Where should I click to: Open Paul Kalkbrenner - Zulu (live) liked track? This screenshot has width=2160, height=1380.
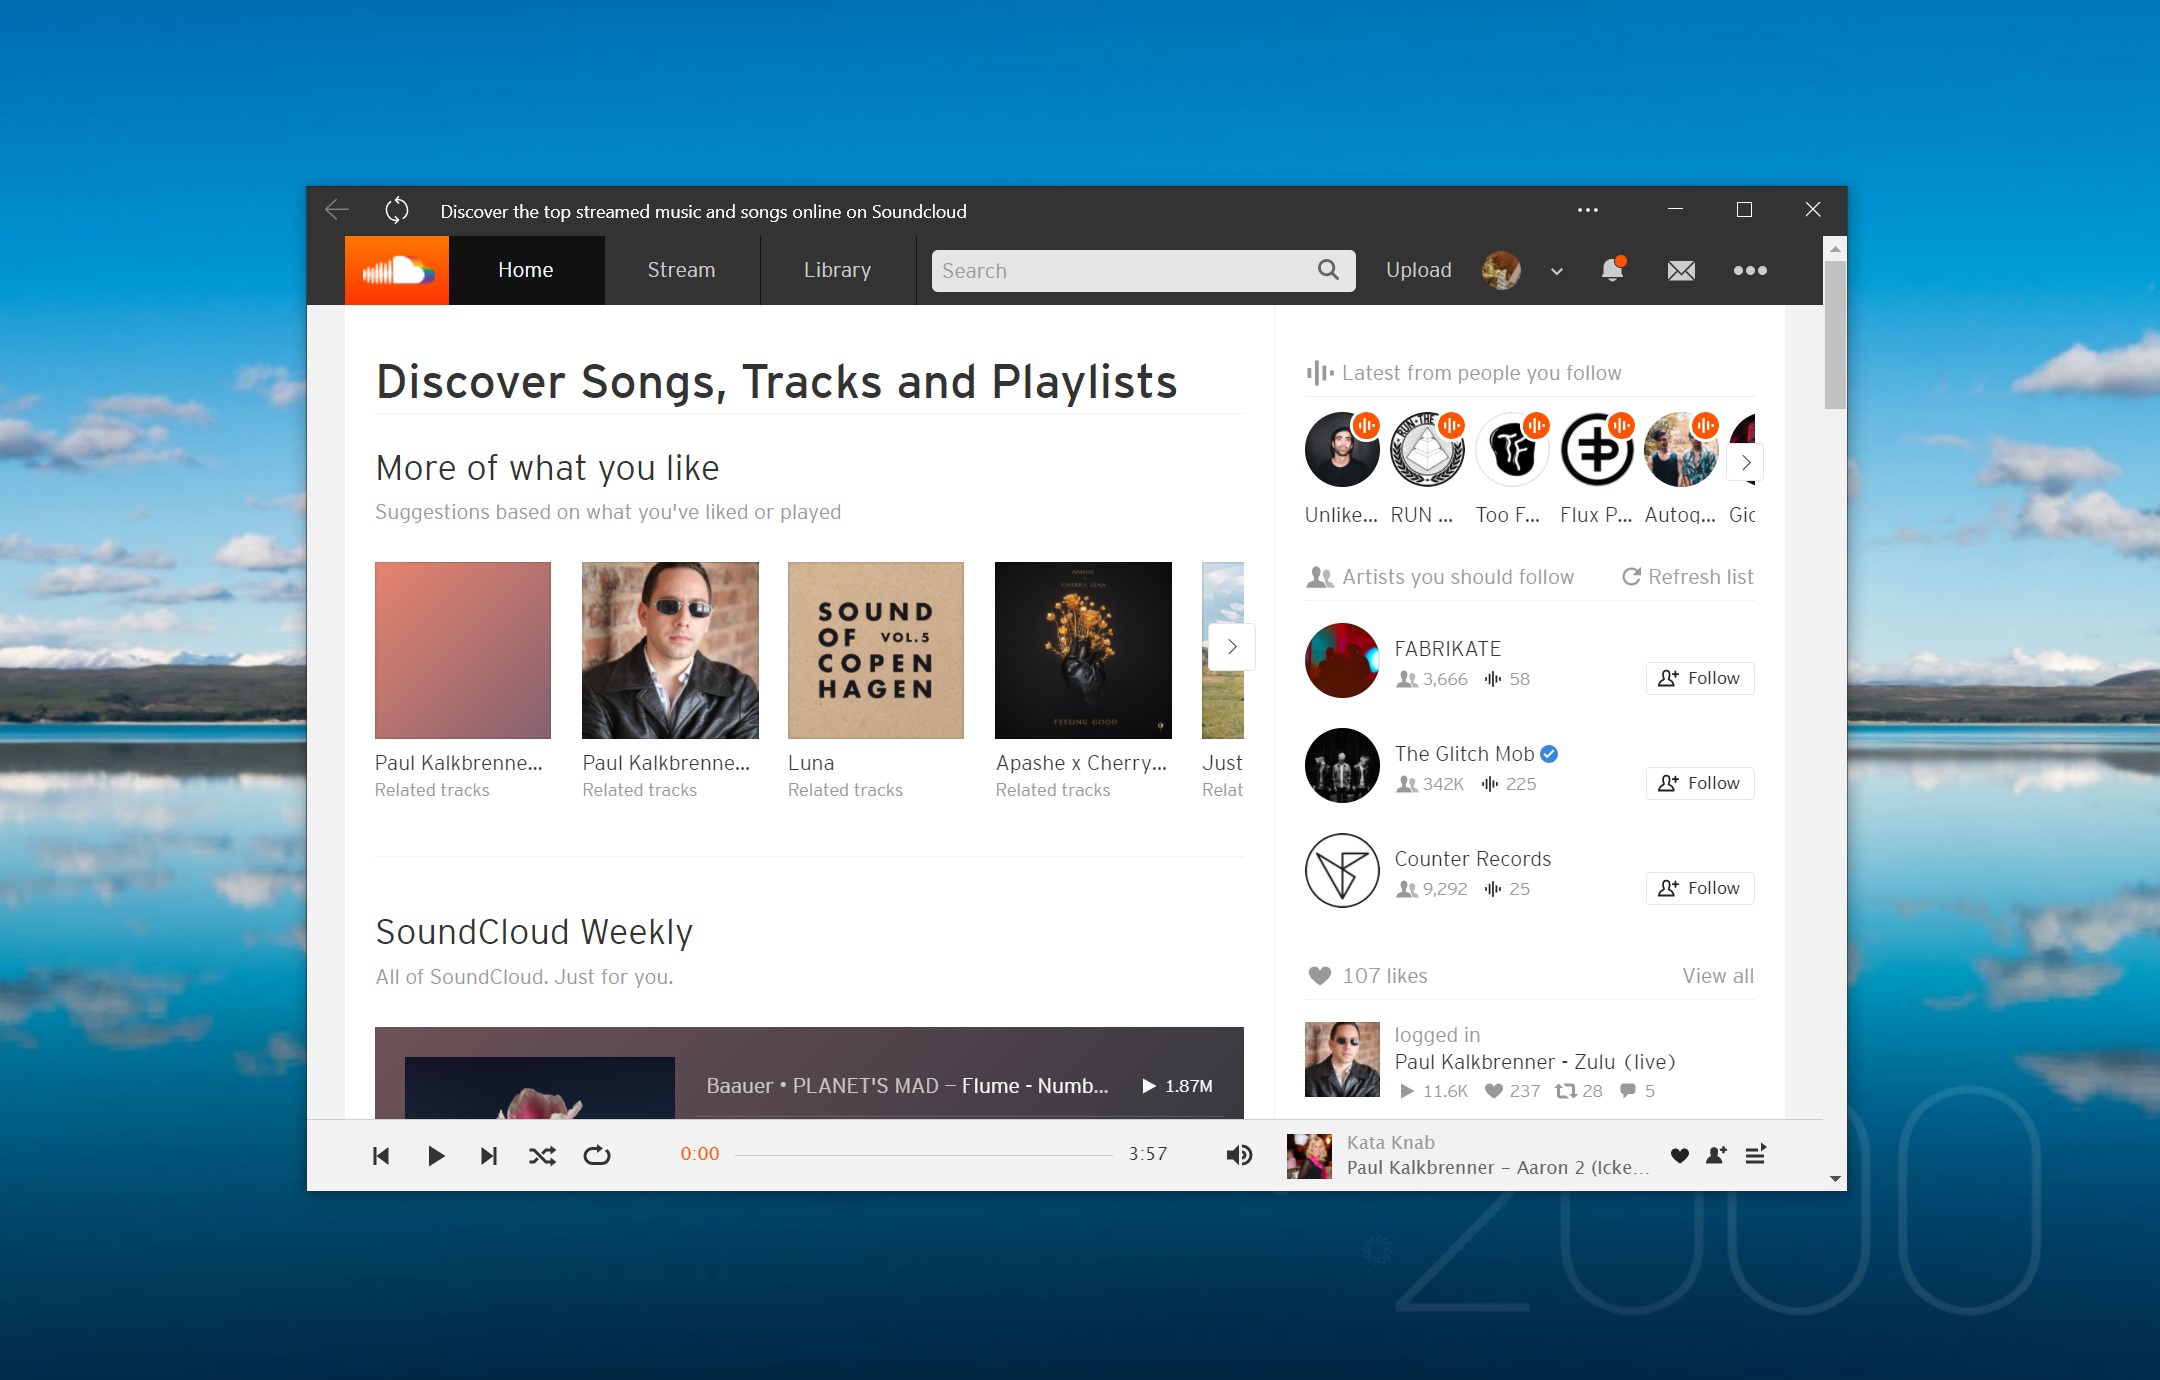click(x=1535, y=1062)
